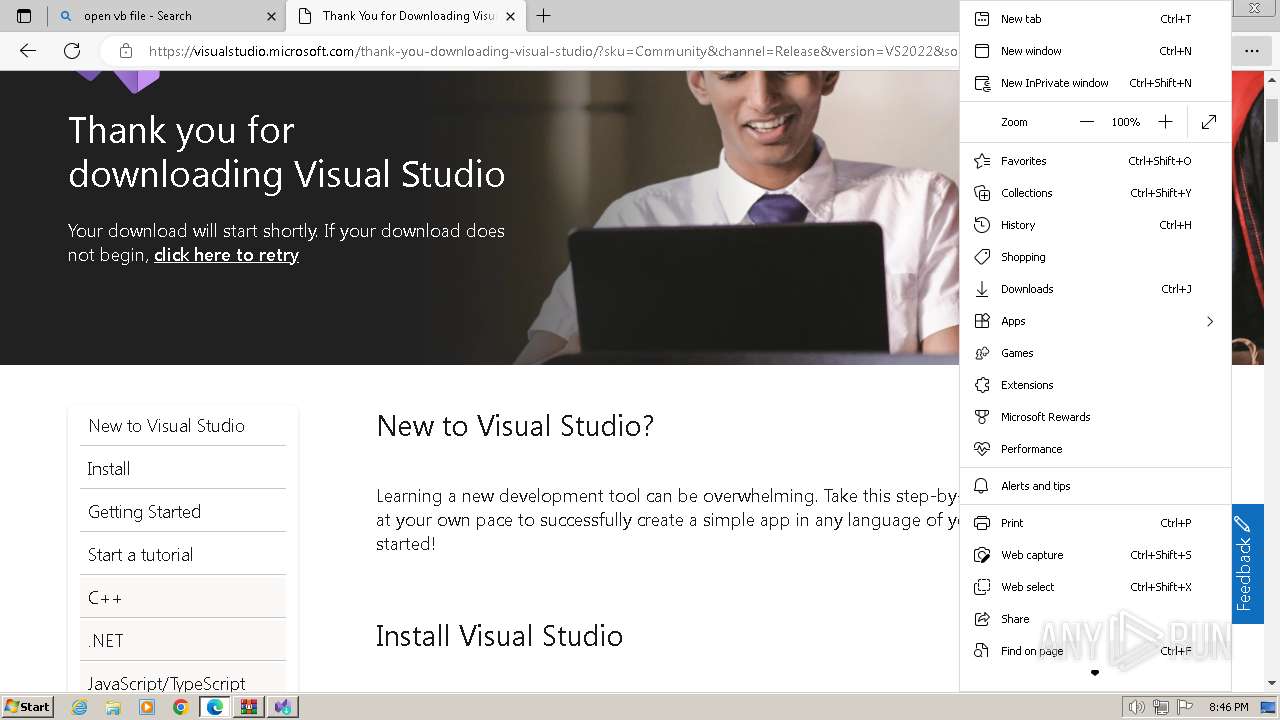This screenshot has height=720, width=1280.
Task: Expand the Apps submenu
Action: tap(1095, 321)
